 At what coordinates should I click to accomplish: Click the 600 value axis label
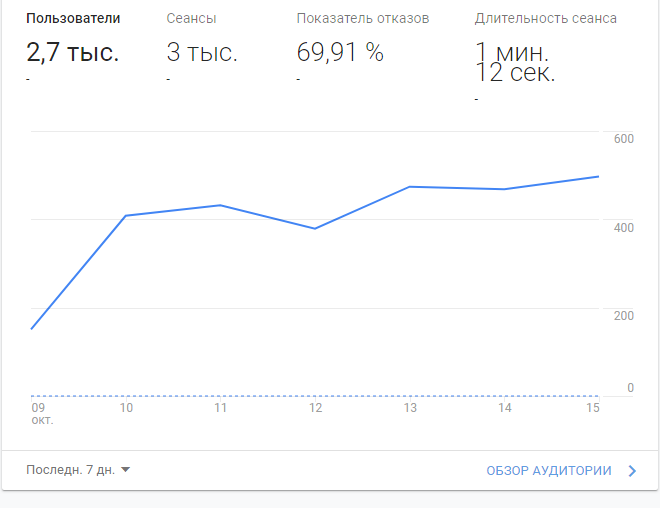[623, 139]
